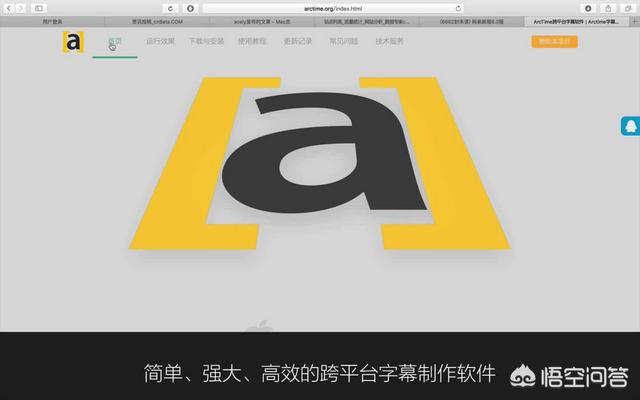Image resolution: width=640 pixels, height=400 pixels.
Task: Click the large yellow-bracket Arctime logo banner
Action: coord(320,163)
